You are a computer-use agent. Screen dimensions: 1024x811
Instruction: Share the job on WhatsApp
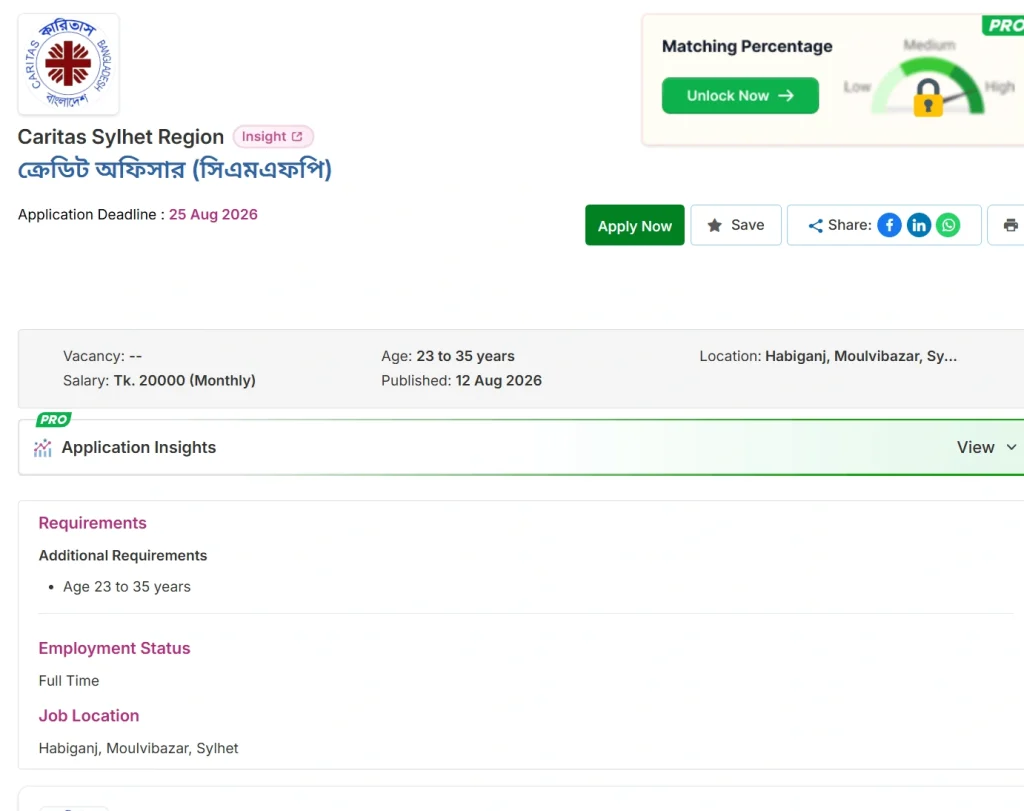[948, 225]
